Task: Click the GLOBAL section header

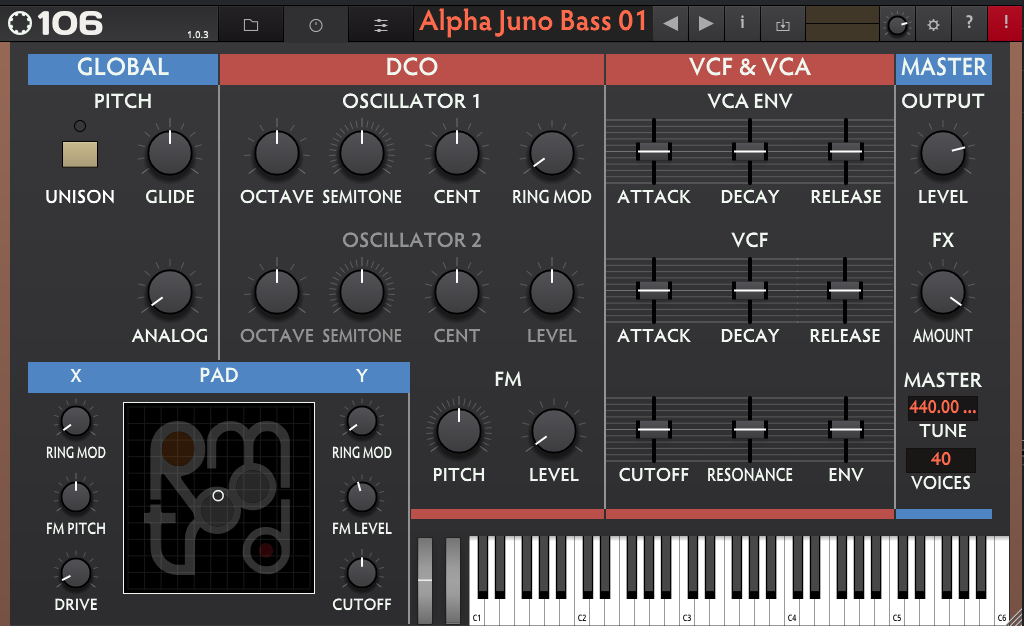Action: (123, 69)
